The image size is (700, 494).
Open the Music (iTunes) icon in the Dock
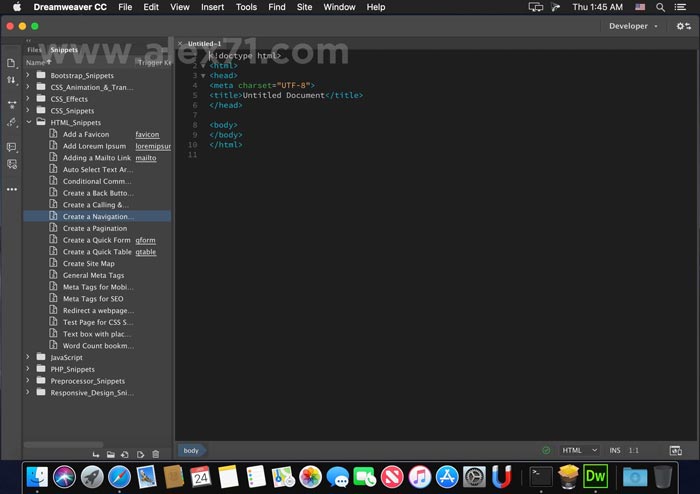coord(420,476)
